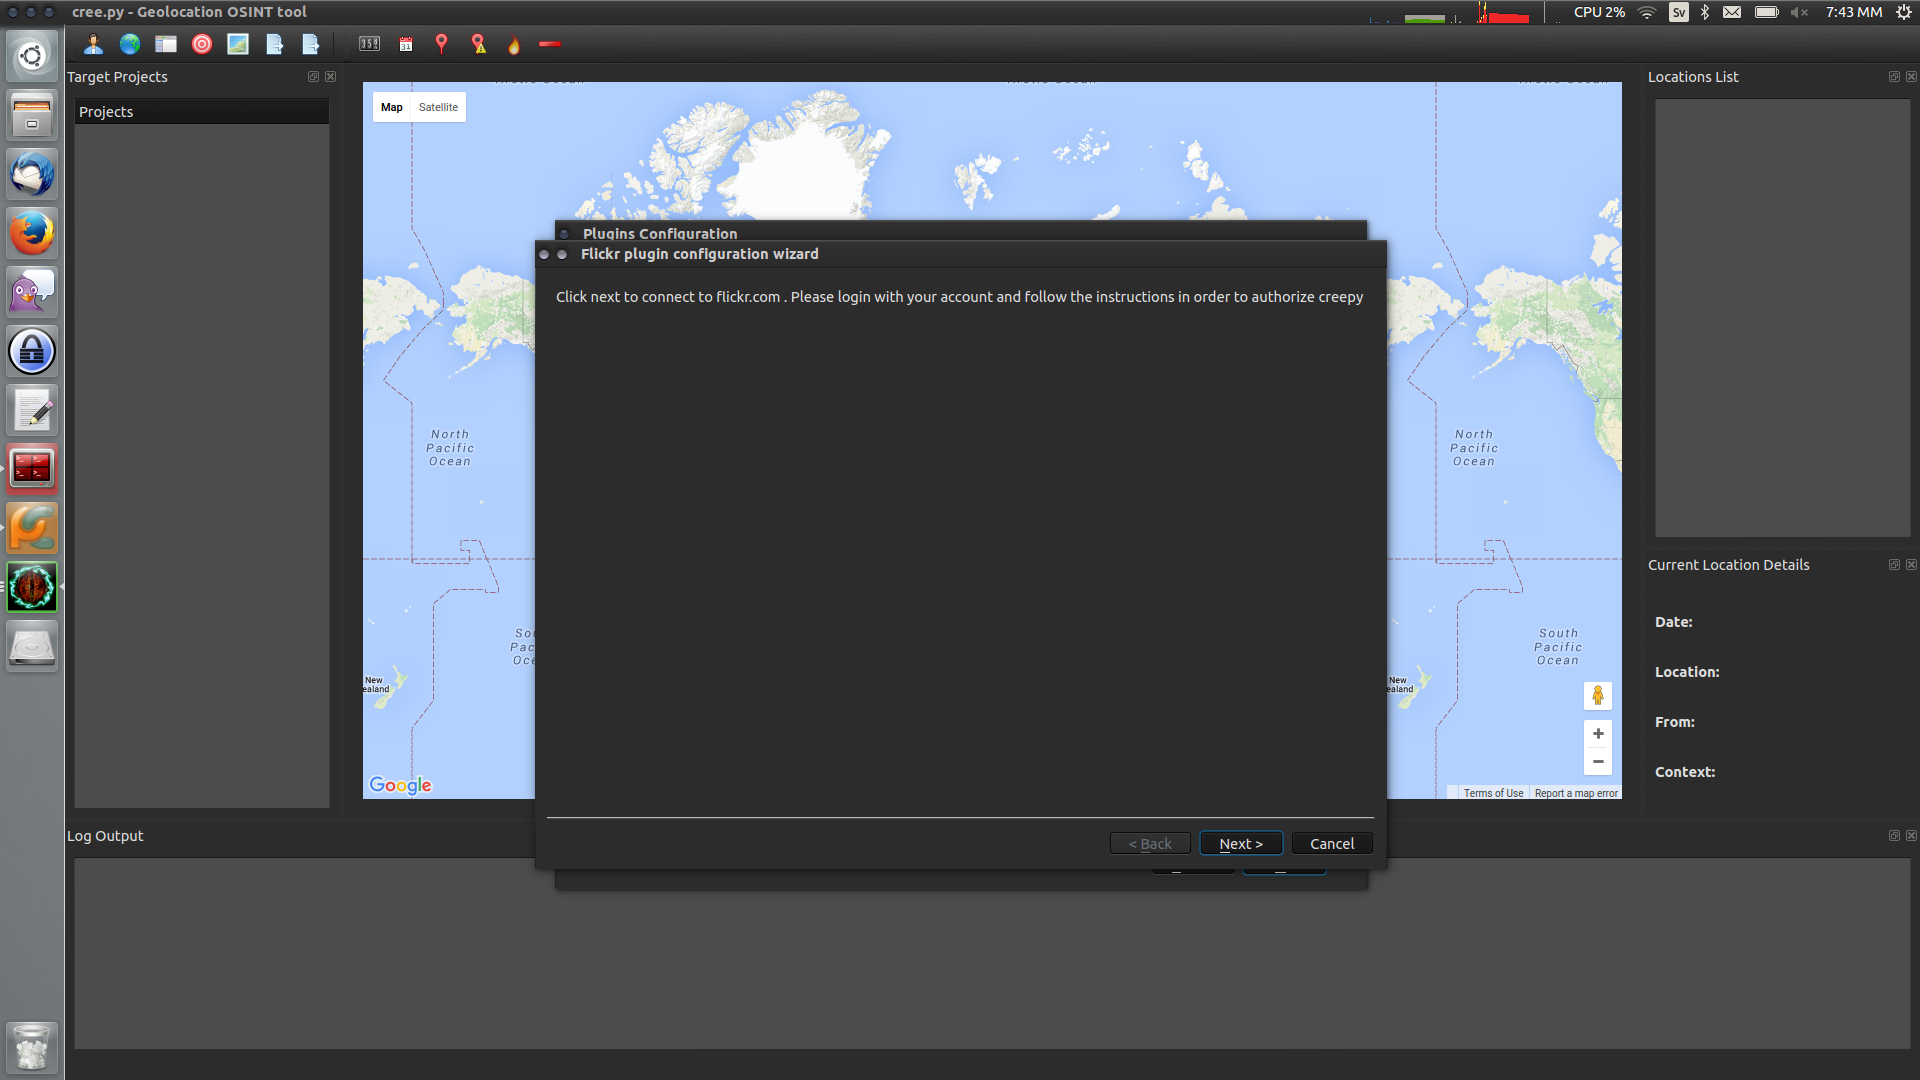1920x1080 pixels.
Task: Launch Thunderbird mail from the dock
Action: point(32,174)
